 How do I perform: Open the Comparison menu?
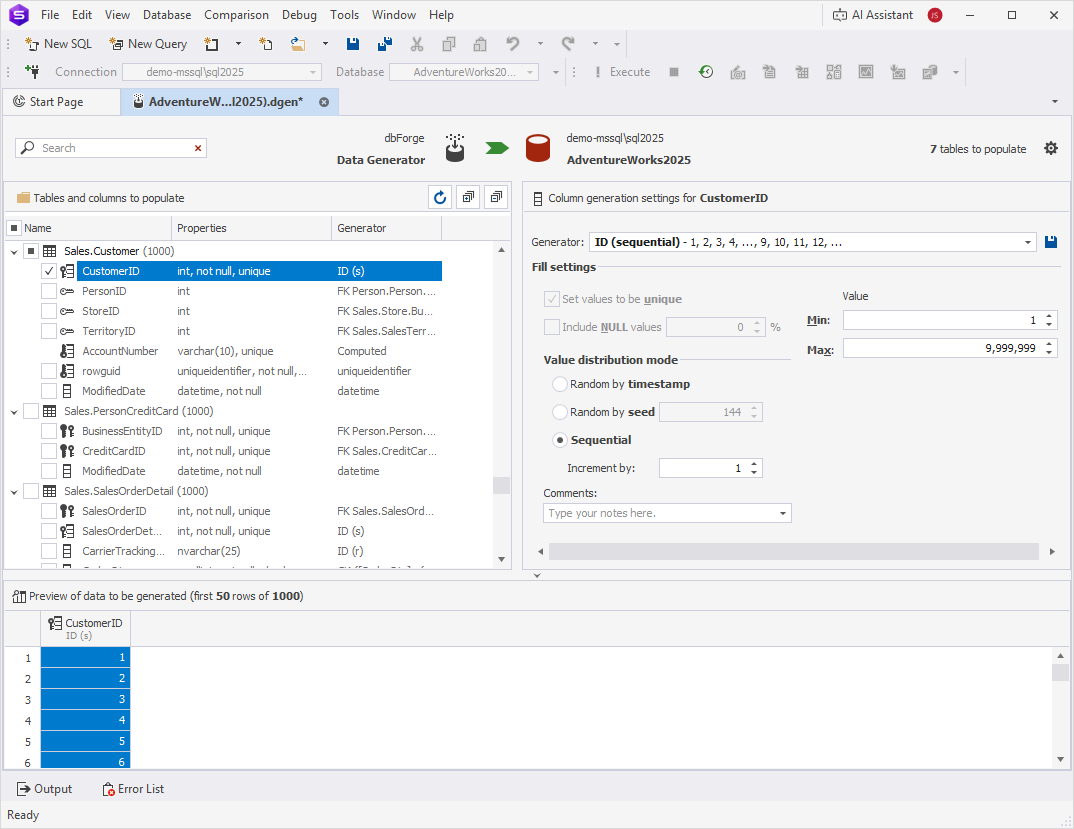(236, 15)
